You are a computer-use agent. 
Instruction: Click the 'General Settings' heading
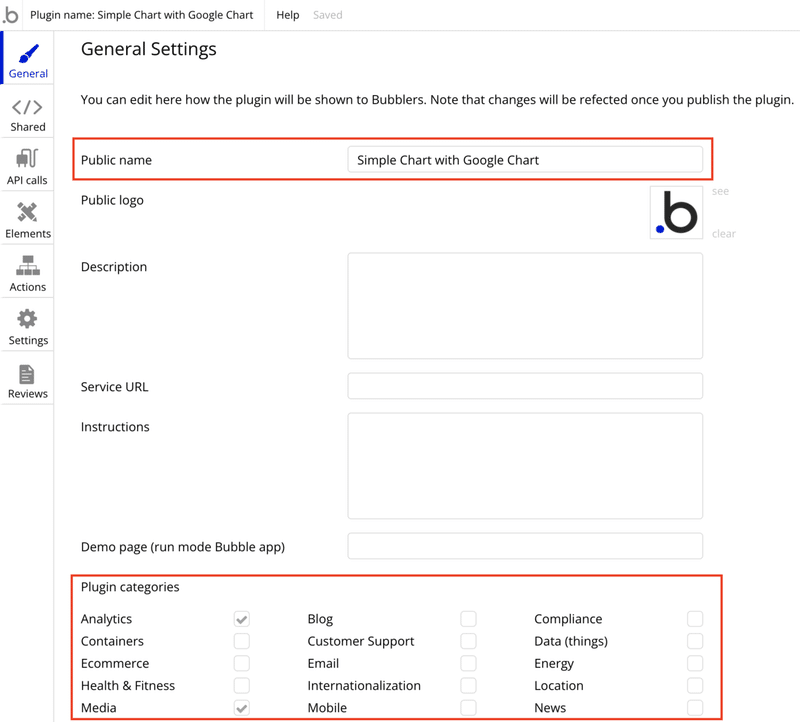[148, 49]
